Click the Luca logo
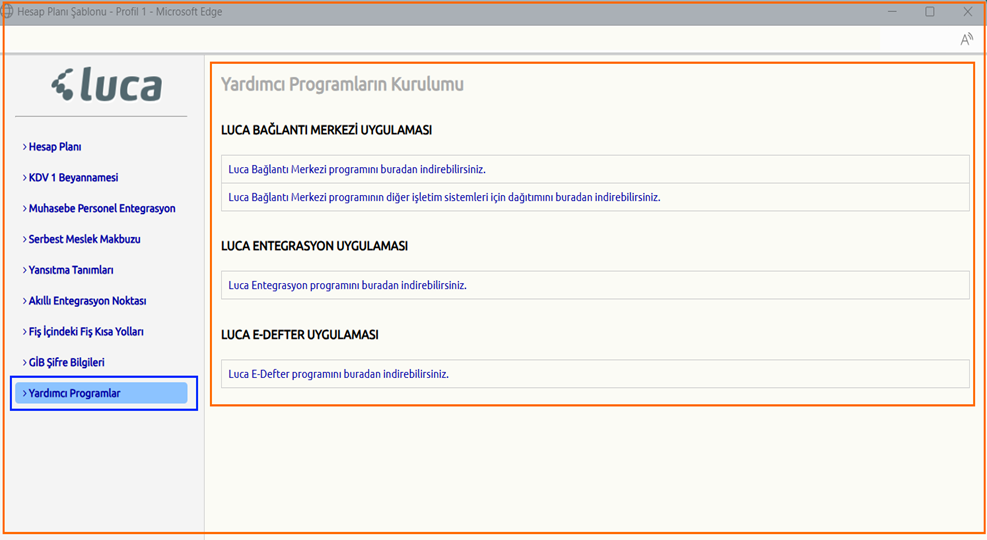The height and width of the screenshot is (540, 987). [x=107, y=85]
